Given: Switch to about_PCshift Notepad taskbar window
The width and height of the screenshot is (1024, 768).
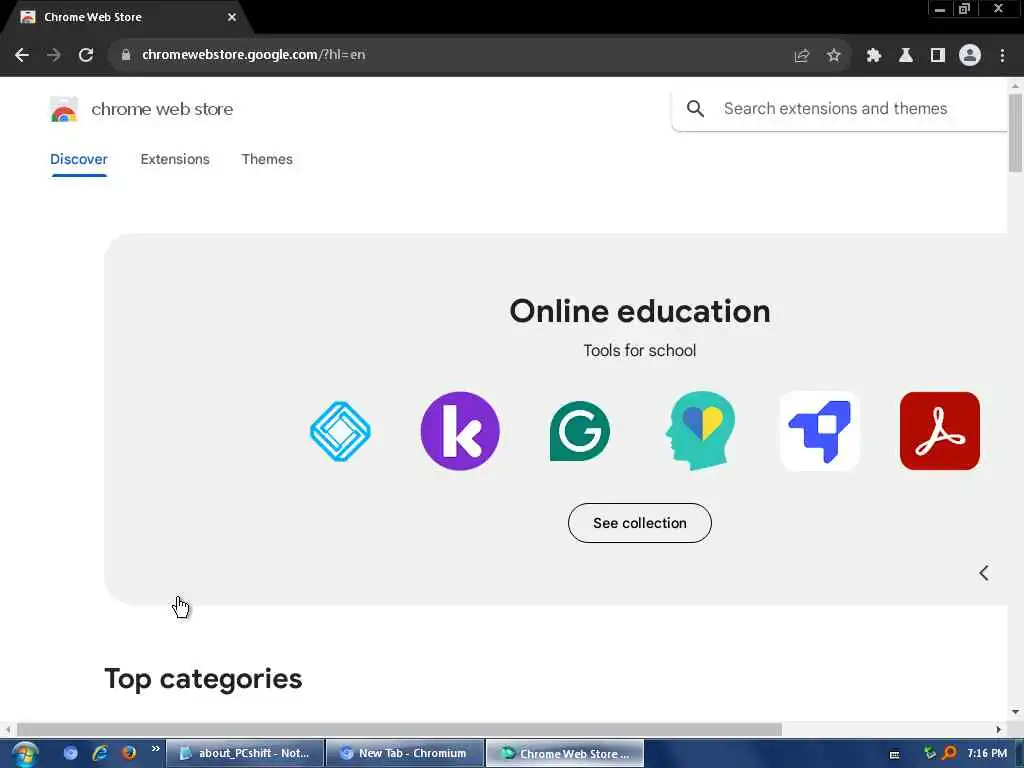Looking at the screenshot, I should pyautogui.click(x=245, y=753).
